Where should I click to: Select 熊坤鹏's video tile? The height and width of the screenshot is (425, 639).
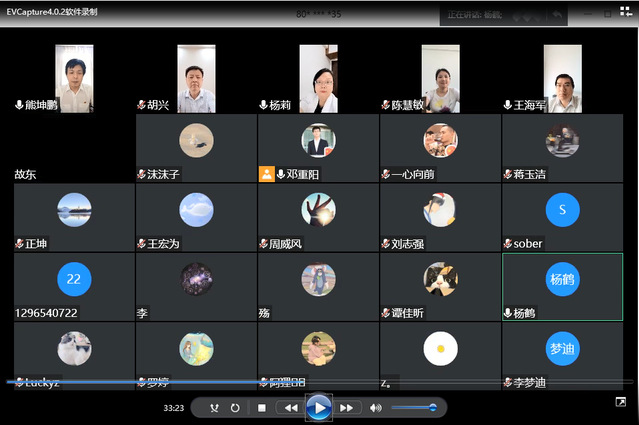(75, 78)
